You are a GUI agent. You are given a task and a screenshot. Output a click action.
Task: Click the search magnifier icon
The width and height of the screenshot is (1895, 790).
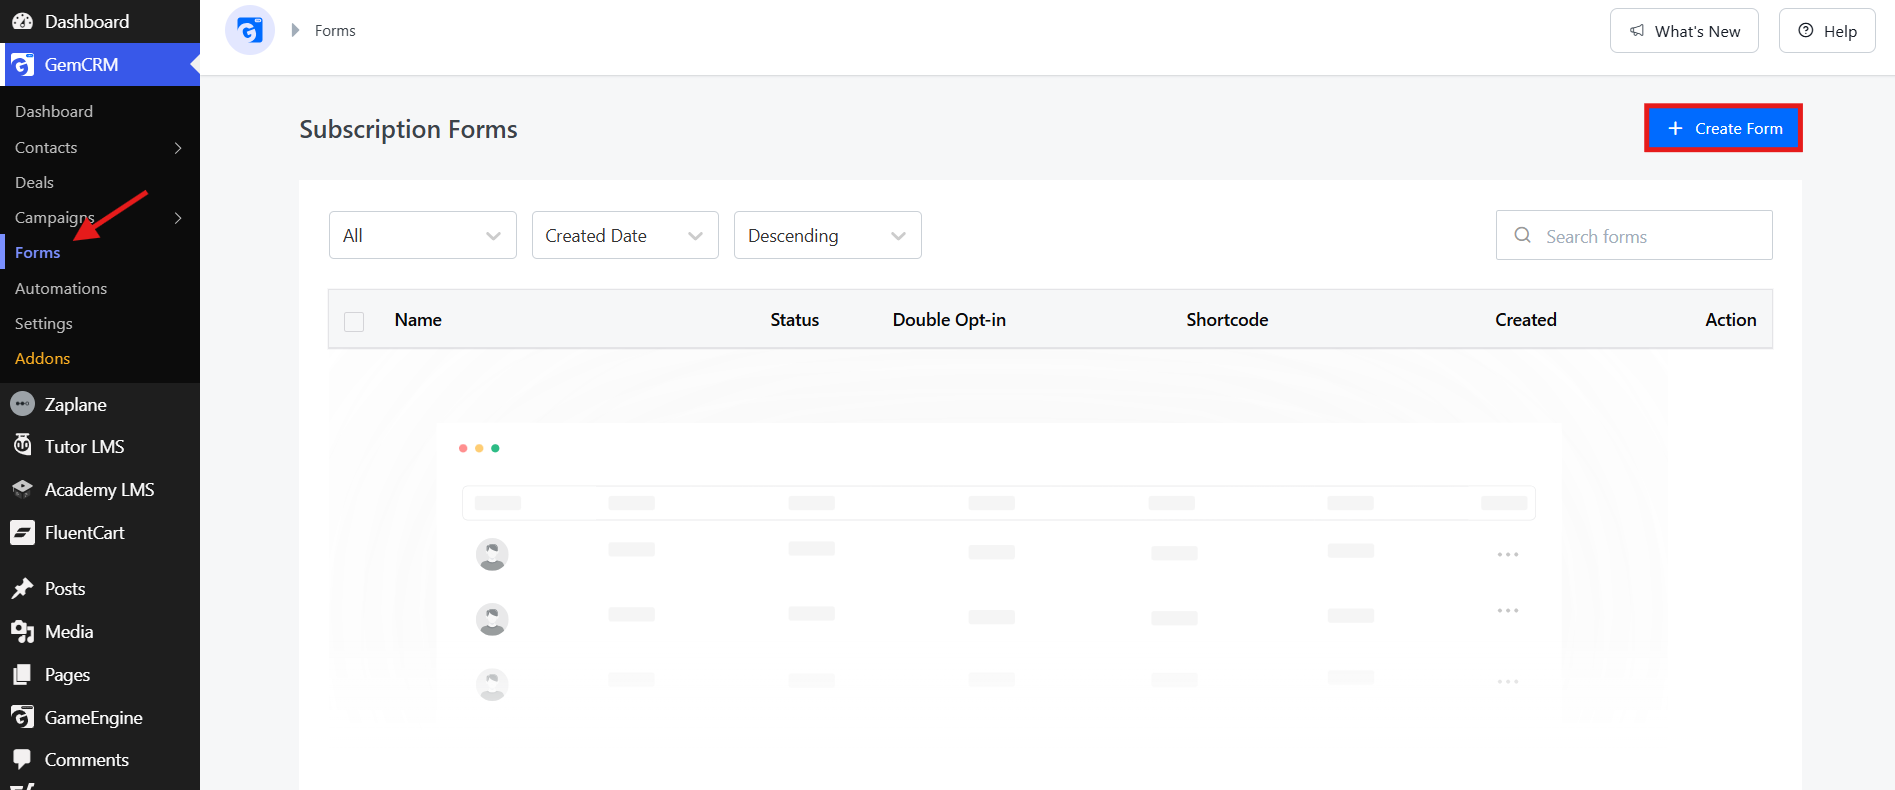[x=1522, y=235]
